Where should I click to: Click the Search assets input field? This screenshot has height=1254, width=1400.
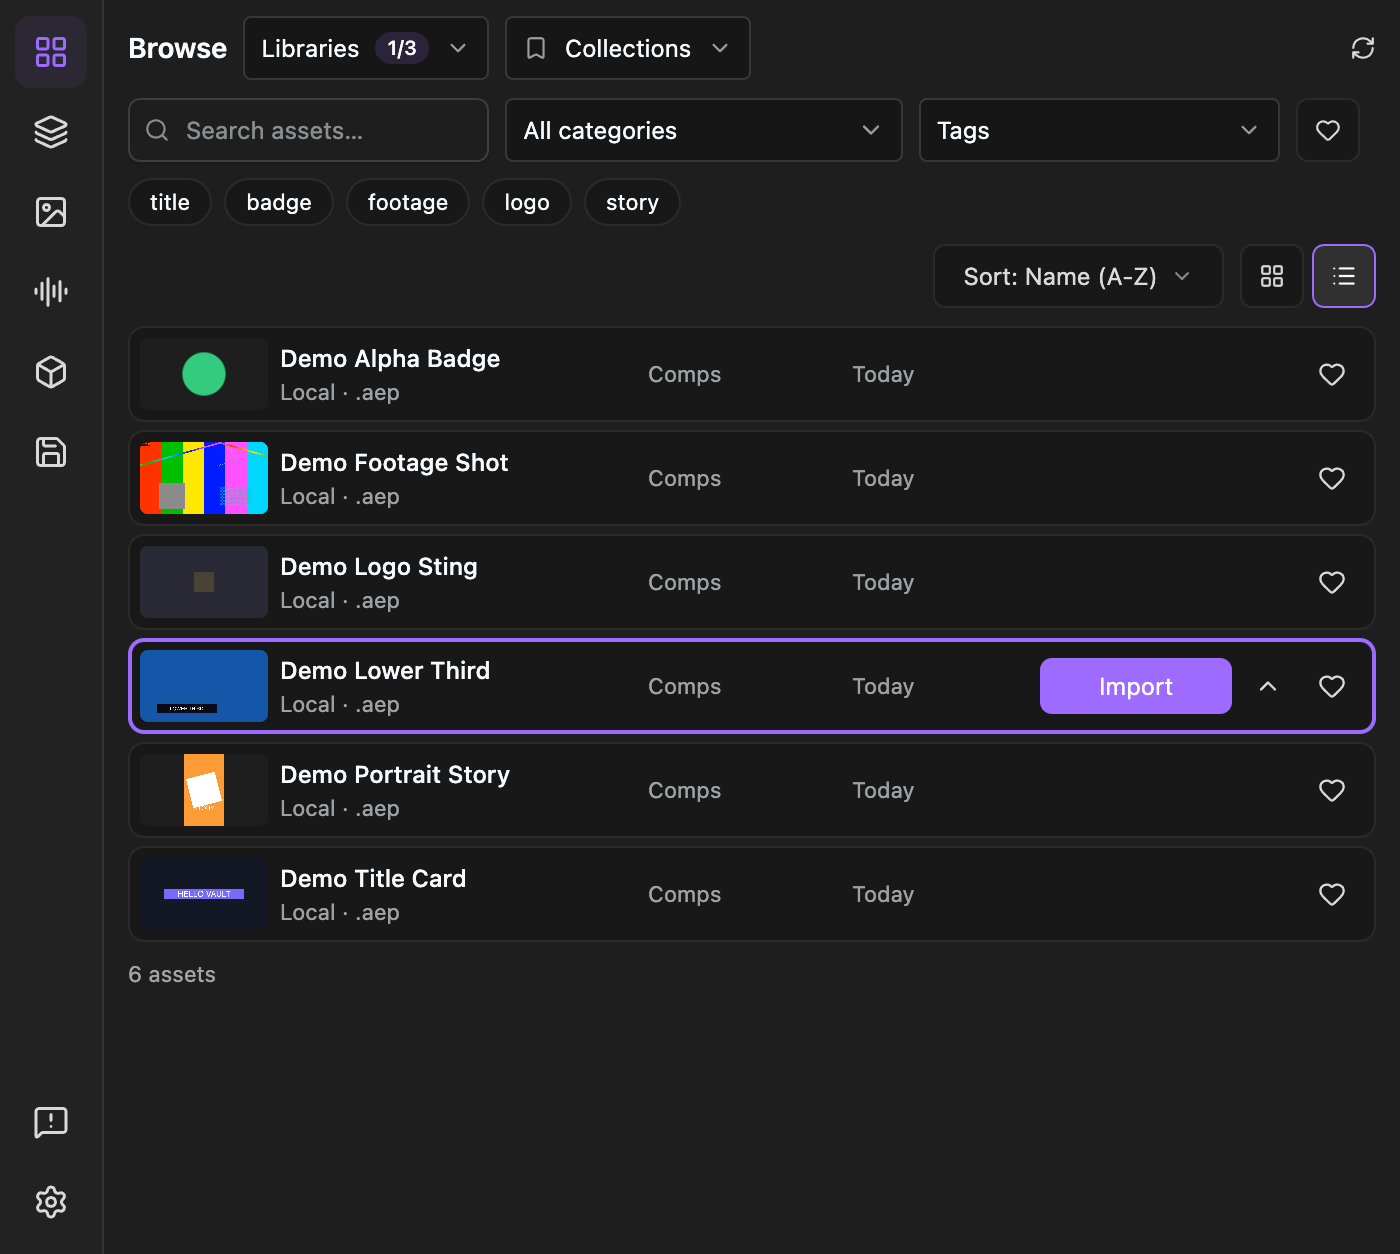(308, 130)
